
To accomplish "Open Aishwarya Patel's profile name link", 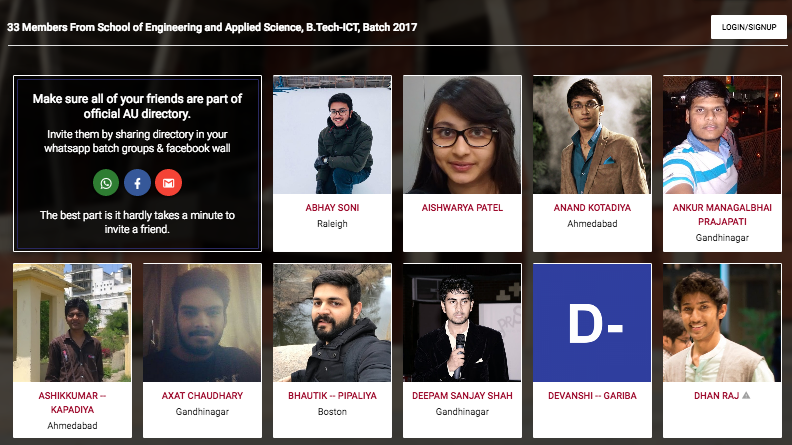I will tap(462, 208).
